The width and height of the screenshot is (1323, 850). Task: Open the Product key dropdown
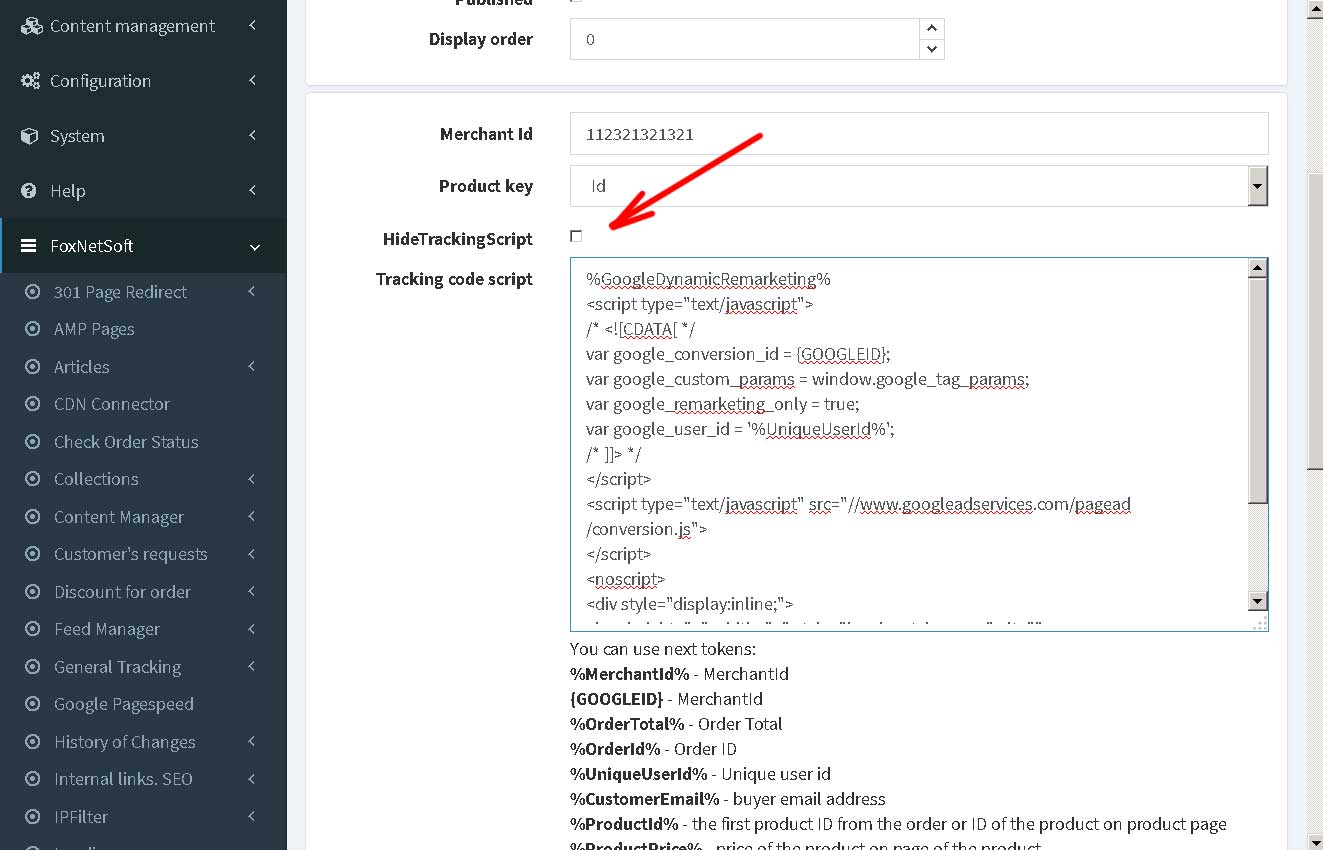pyautogui.click(x=1258, y=186)
